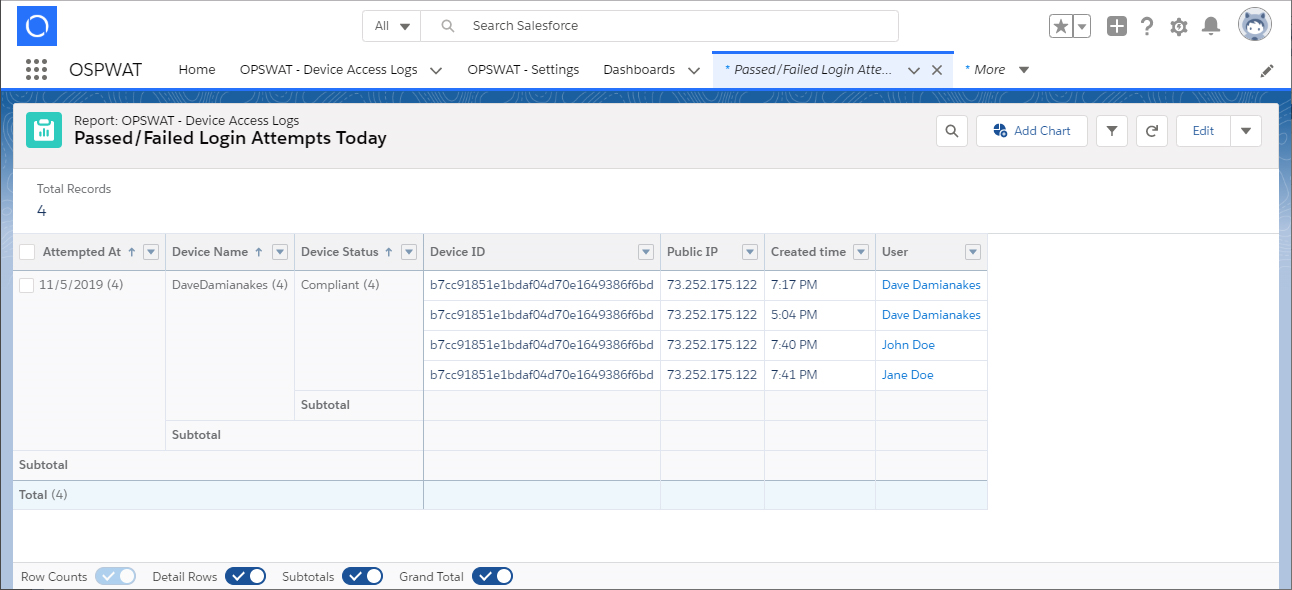Open the Created time column menu
Image resolution: width=1292 pixels, height=590 pixels.
[x=860, y=252]
